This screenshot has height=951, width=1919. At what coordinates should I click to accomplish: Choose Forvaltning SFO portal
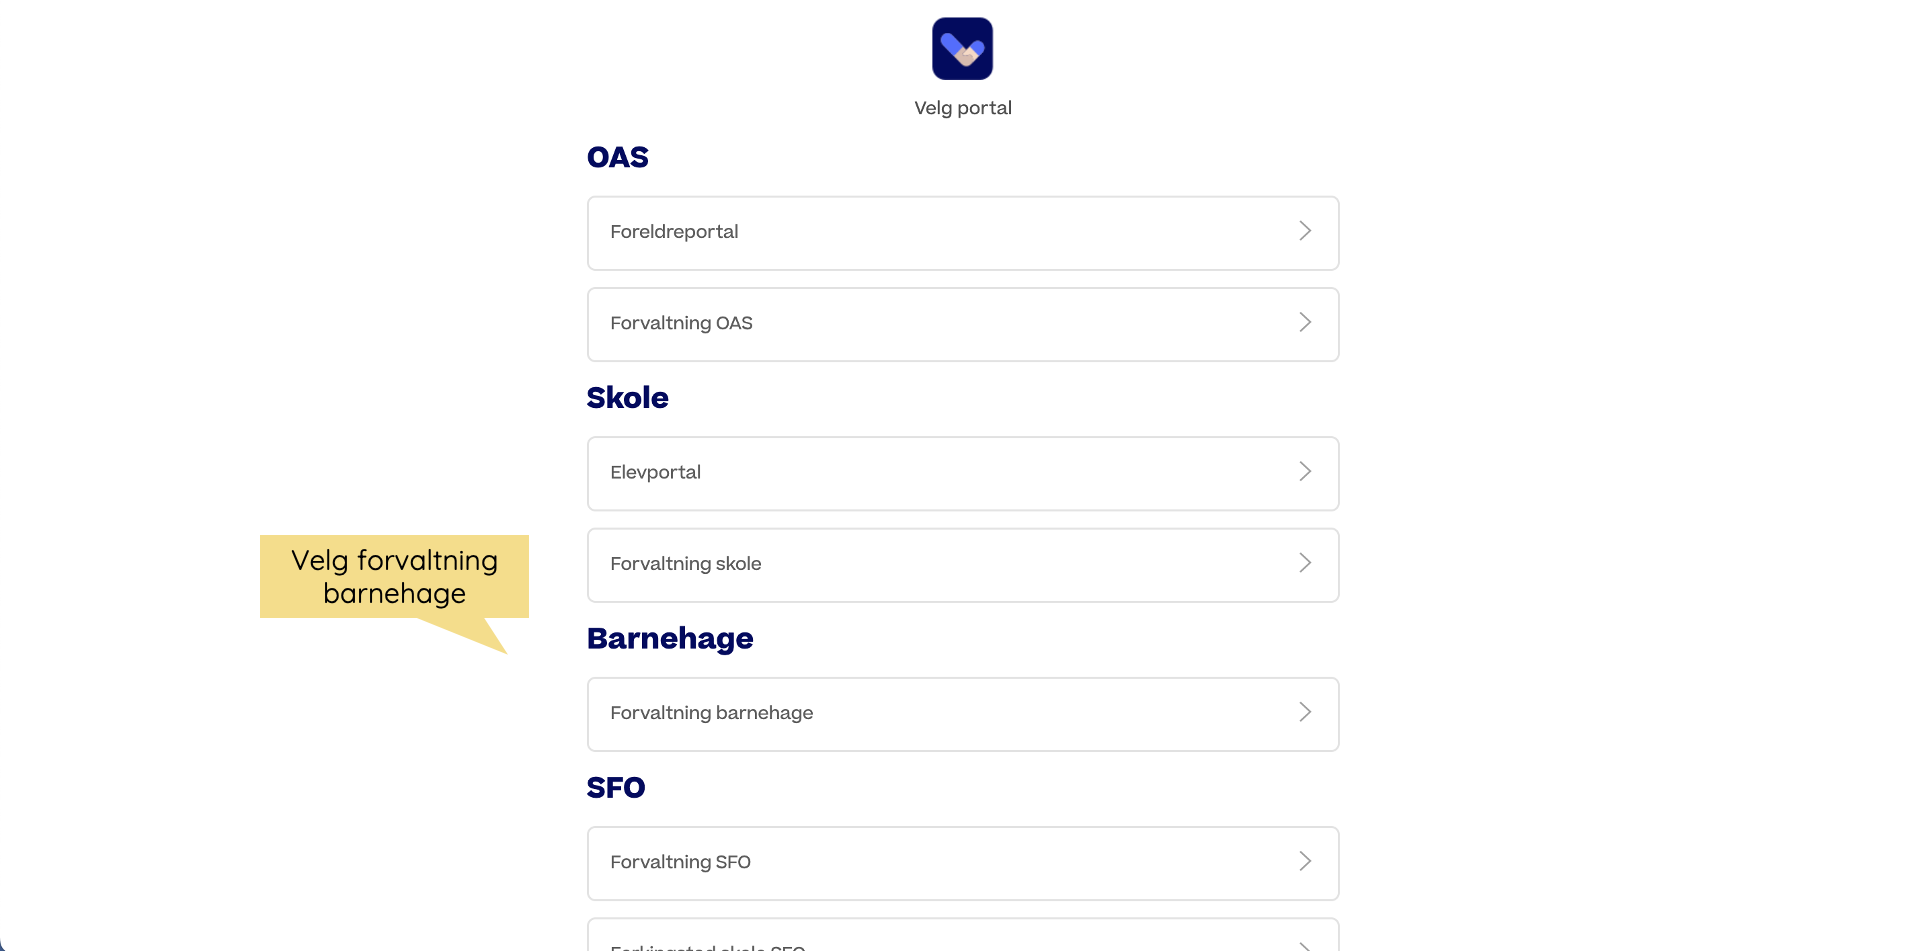point(963,863)
